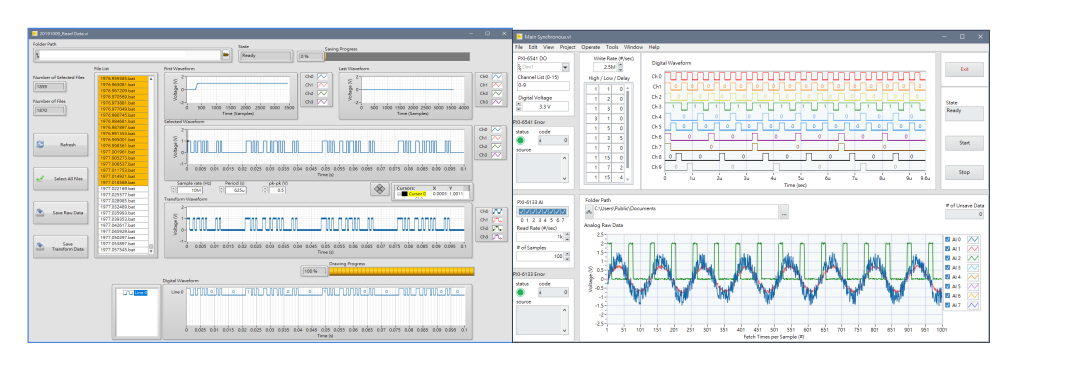The width and height of the screenshot is (1076, 373).
Task: Adjust the Sample rate (Hz) stepper arrows
Action: point(174,190)
